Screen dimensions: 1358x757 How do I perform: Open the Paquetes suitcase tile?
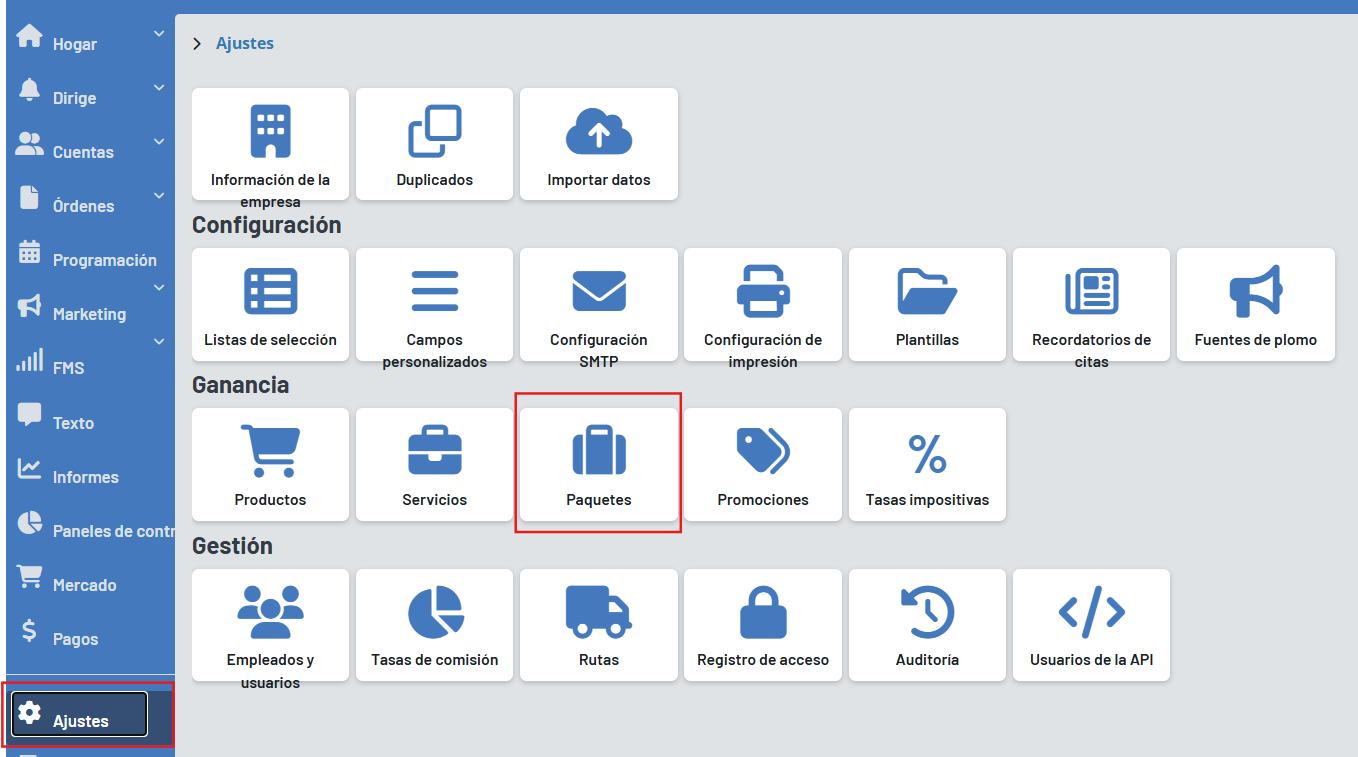pyautogui.click(x=599, y=464)
